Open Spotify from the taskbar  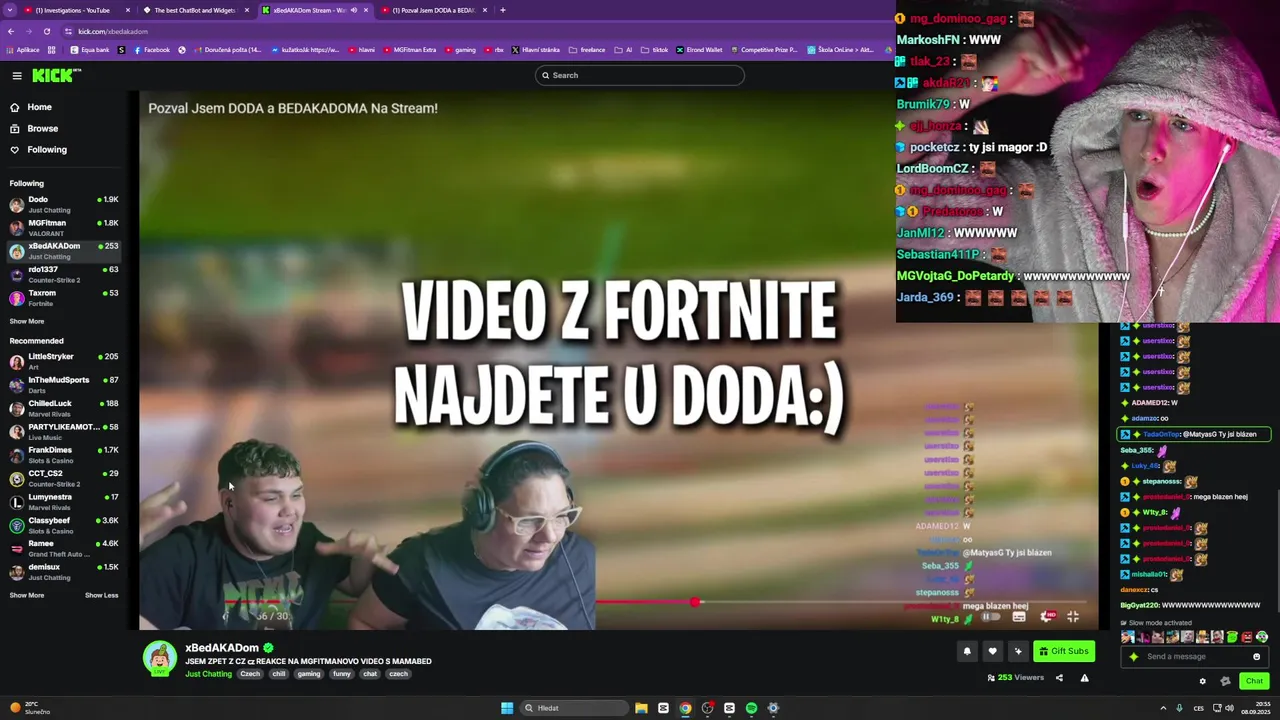751,708
